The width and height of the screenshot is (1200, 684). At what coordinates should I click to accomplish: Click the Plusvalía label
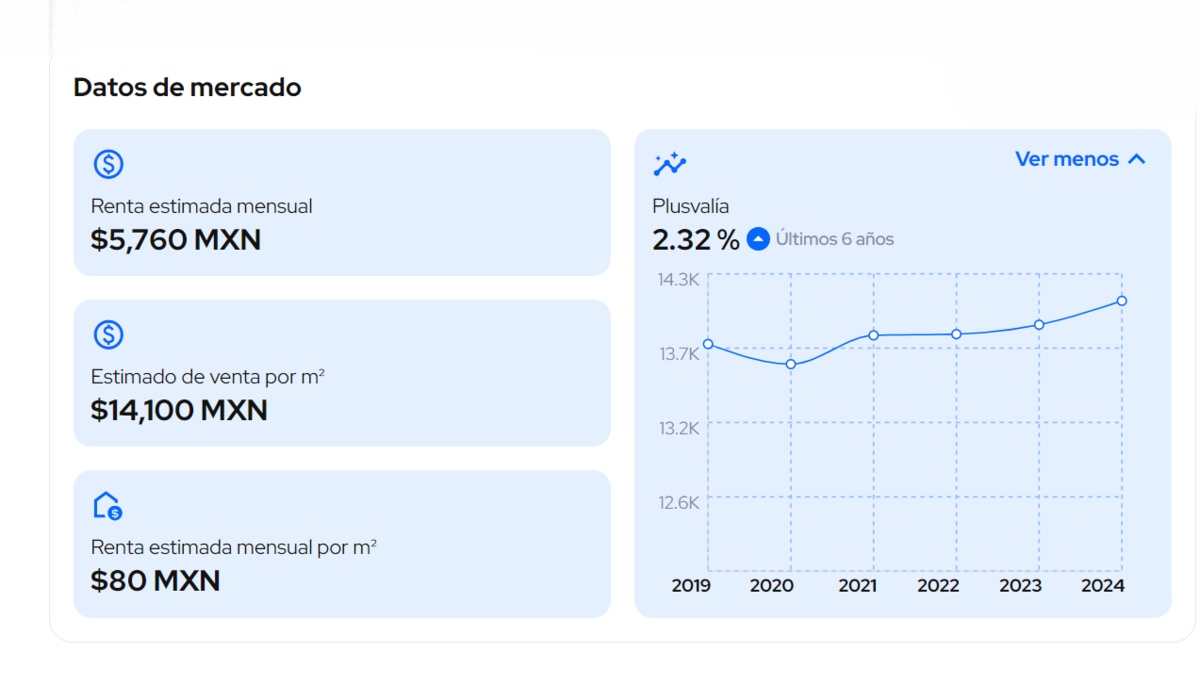tap(690, 206)
